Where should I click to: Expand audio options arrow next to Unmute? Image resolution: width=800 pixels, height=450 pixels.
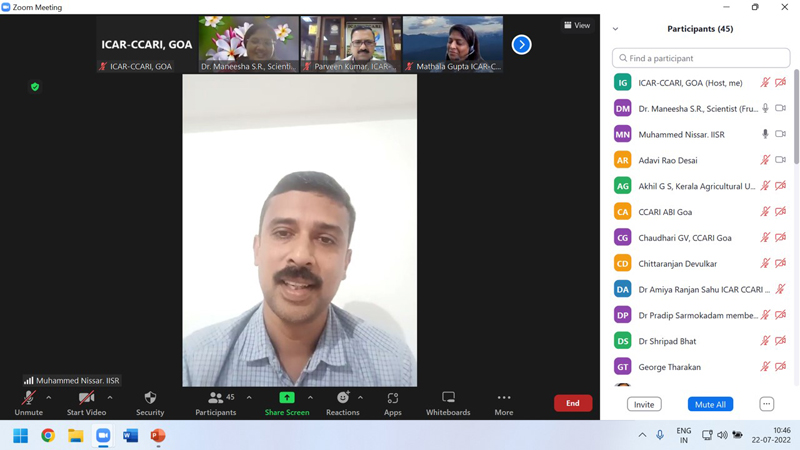click(x=48, y=397)
